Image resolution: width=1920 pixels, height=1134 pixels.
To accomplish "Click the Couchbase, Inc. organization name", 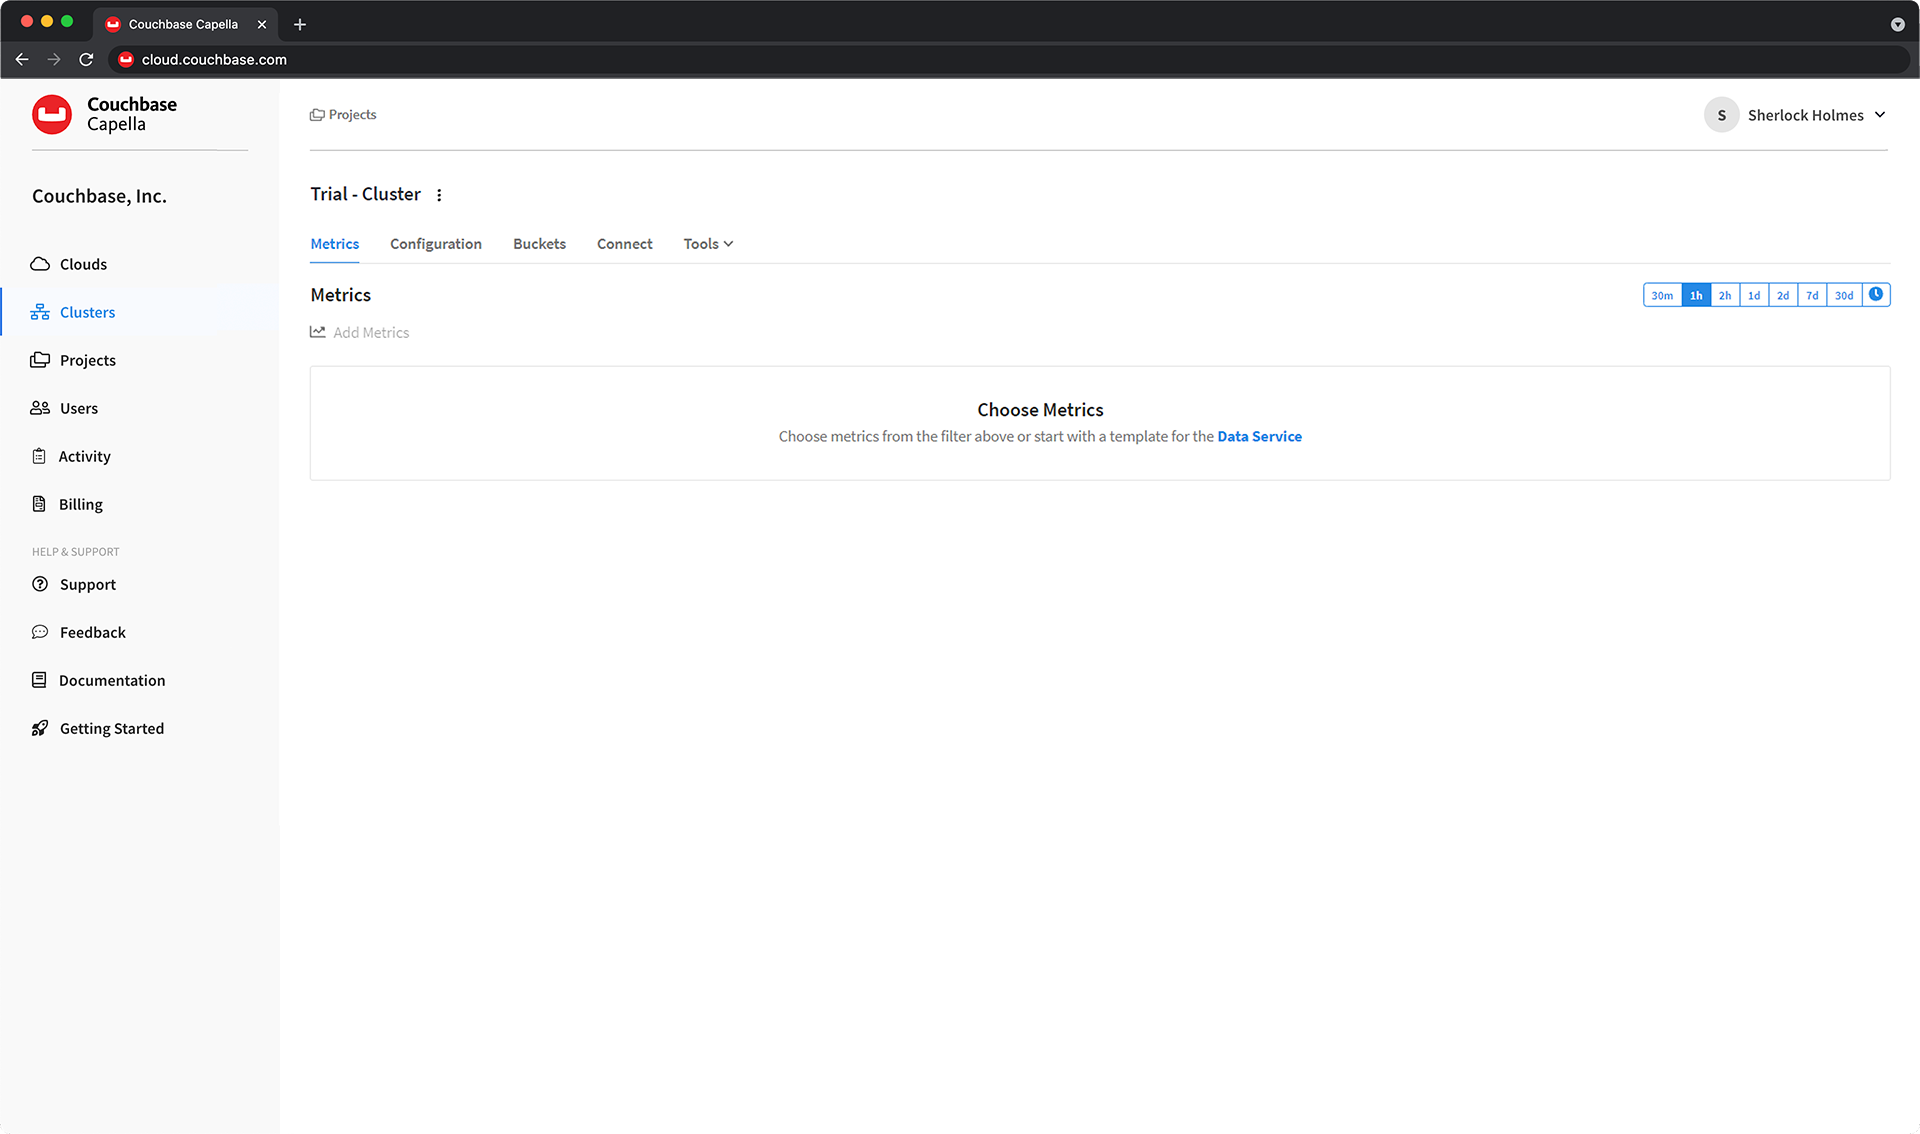I will coord(99,196).
